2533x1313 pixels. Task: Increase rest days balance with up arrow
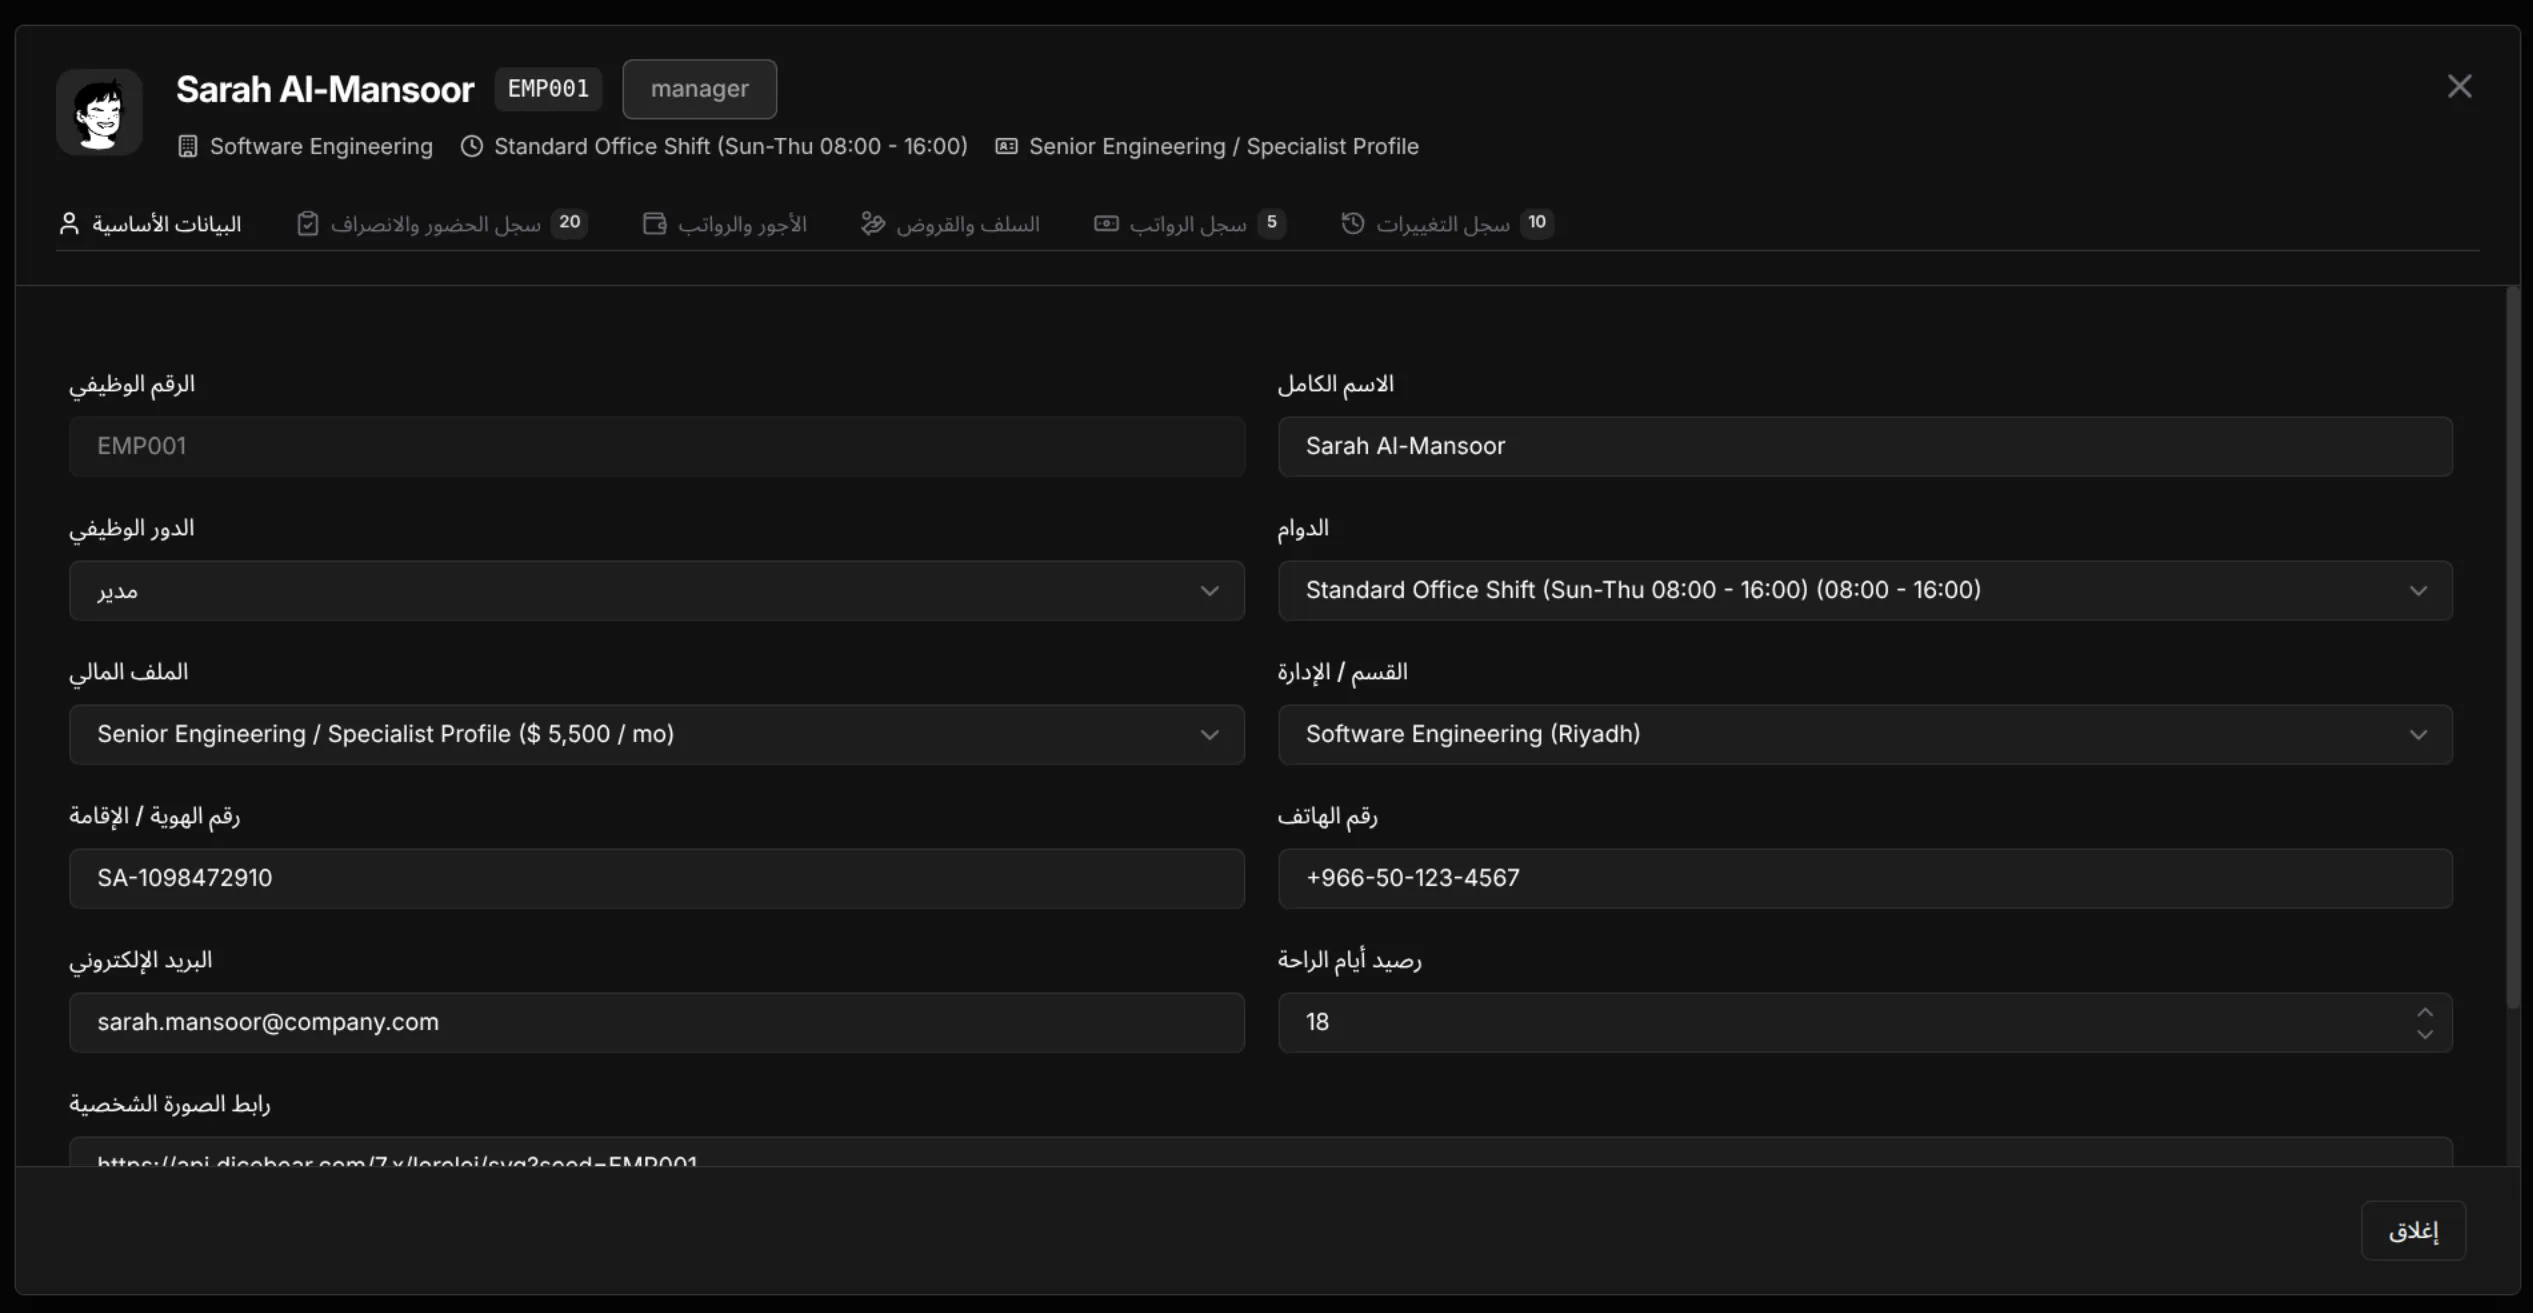2425,1012
